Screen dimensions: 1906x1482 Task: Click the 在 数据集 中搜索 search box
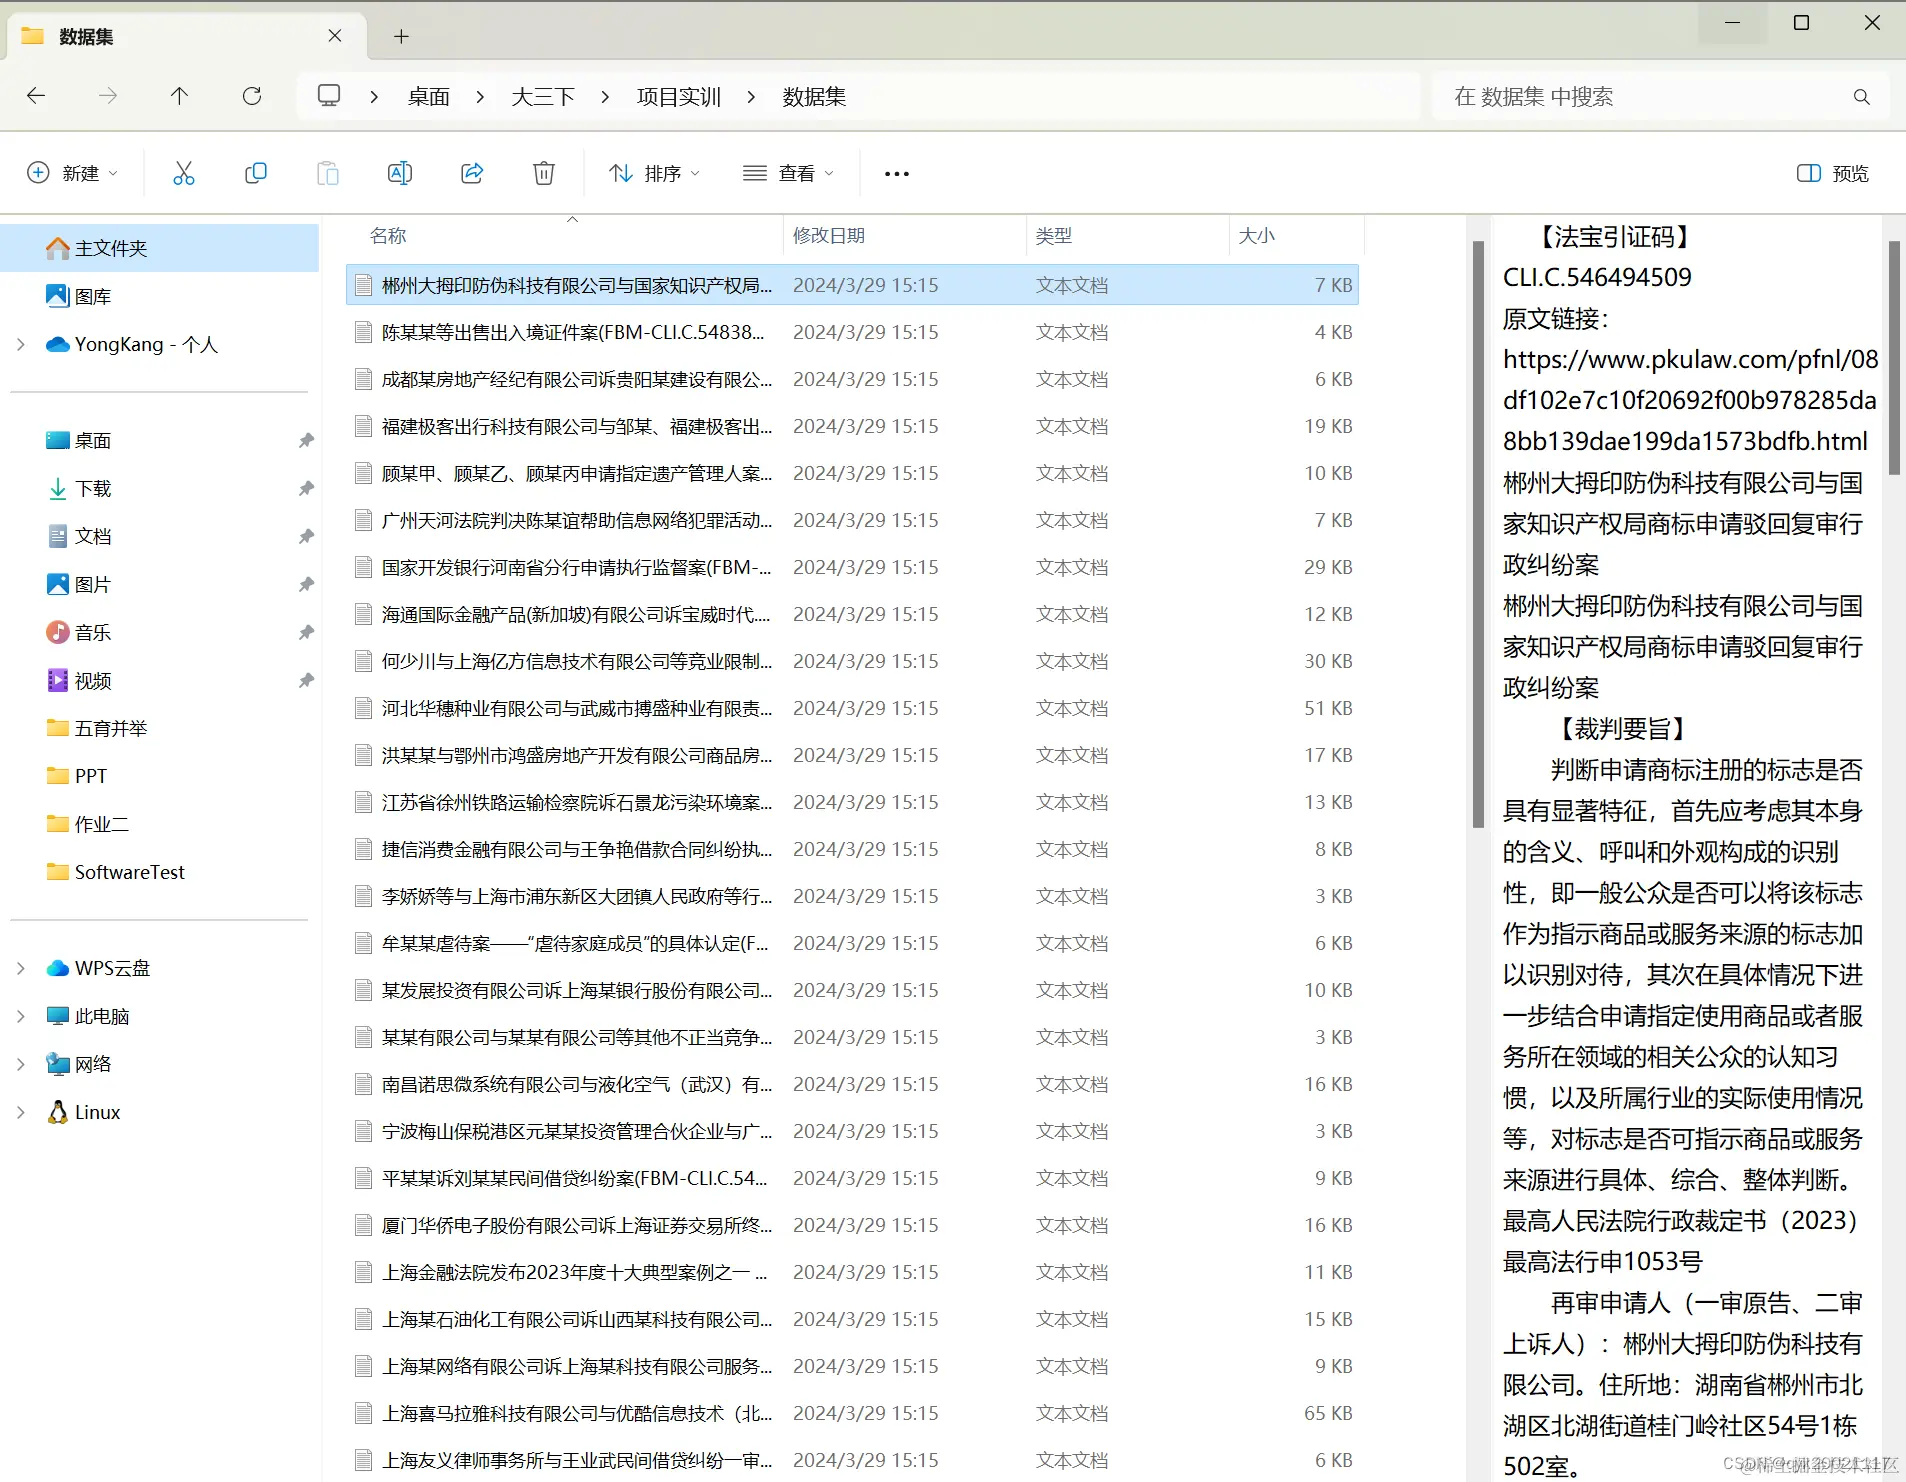(x=1660, y=97)
